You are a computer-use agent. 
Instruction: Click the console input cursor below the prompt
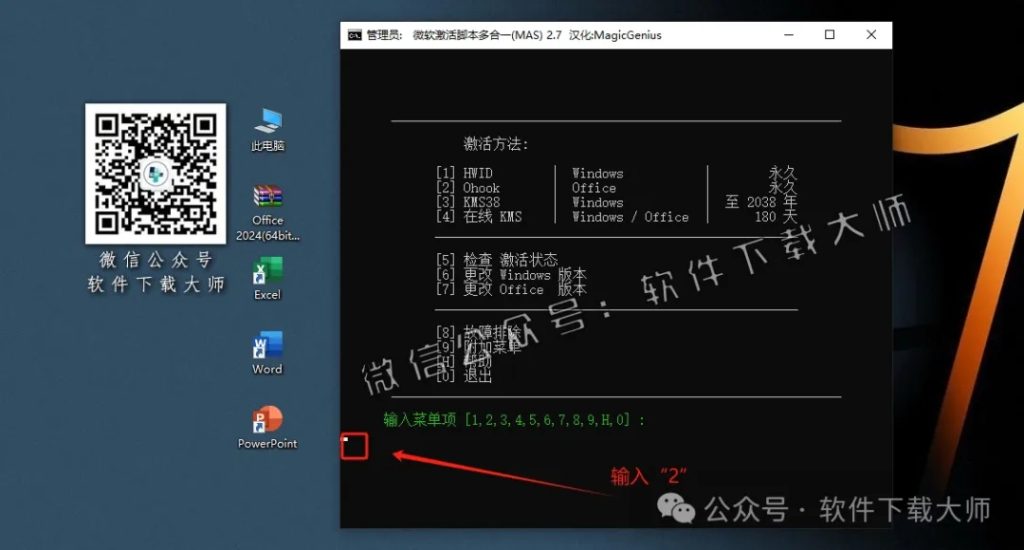pyautogui.click(x=346, y=439)
